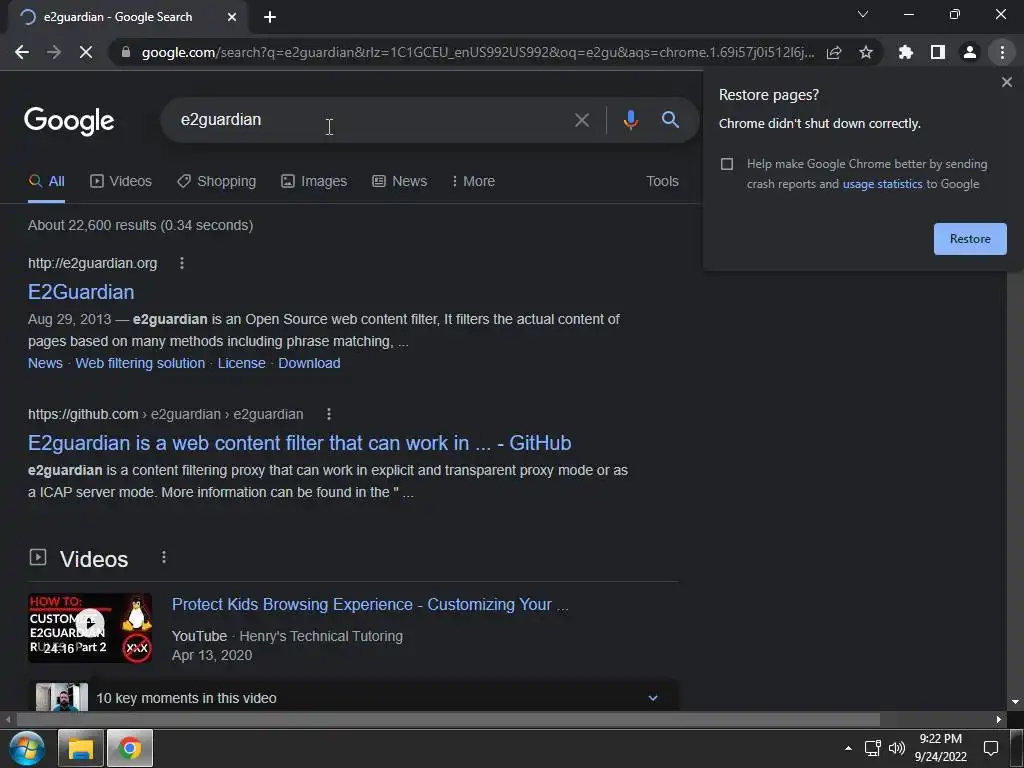
Task: Click the Google logo
Action: coord(69,121)
